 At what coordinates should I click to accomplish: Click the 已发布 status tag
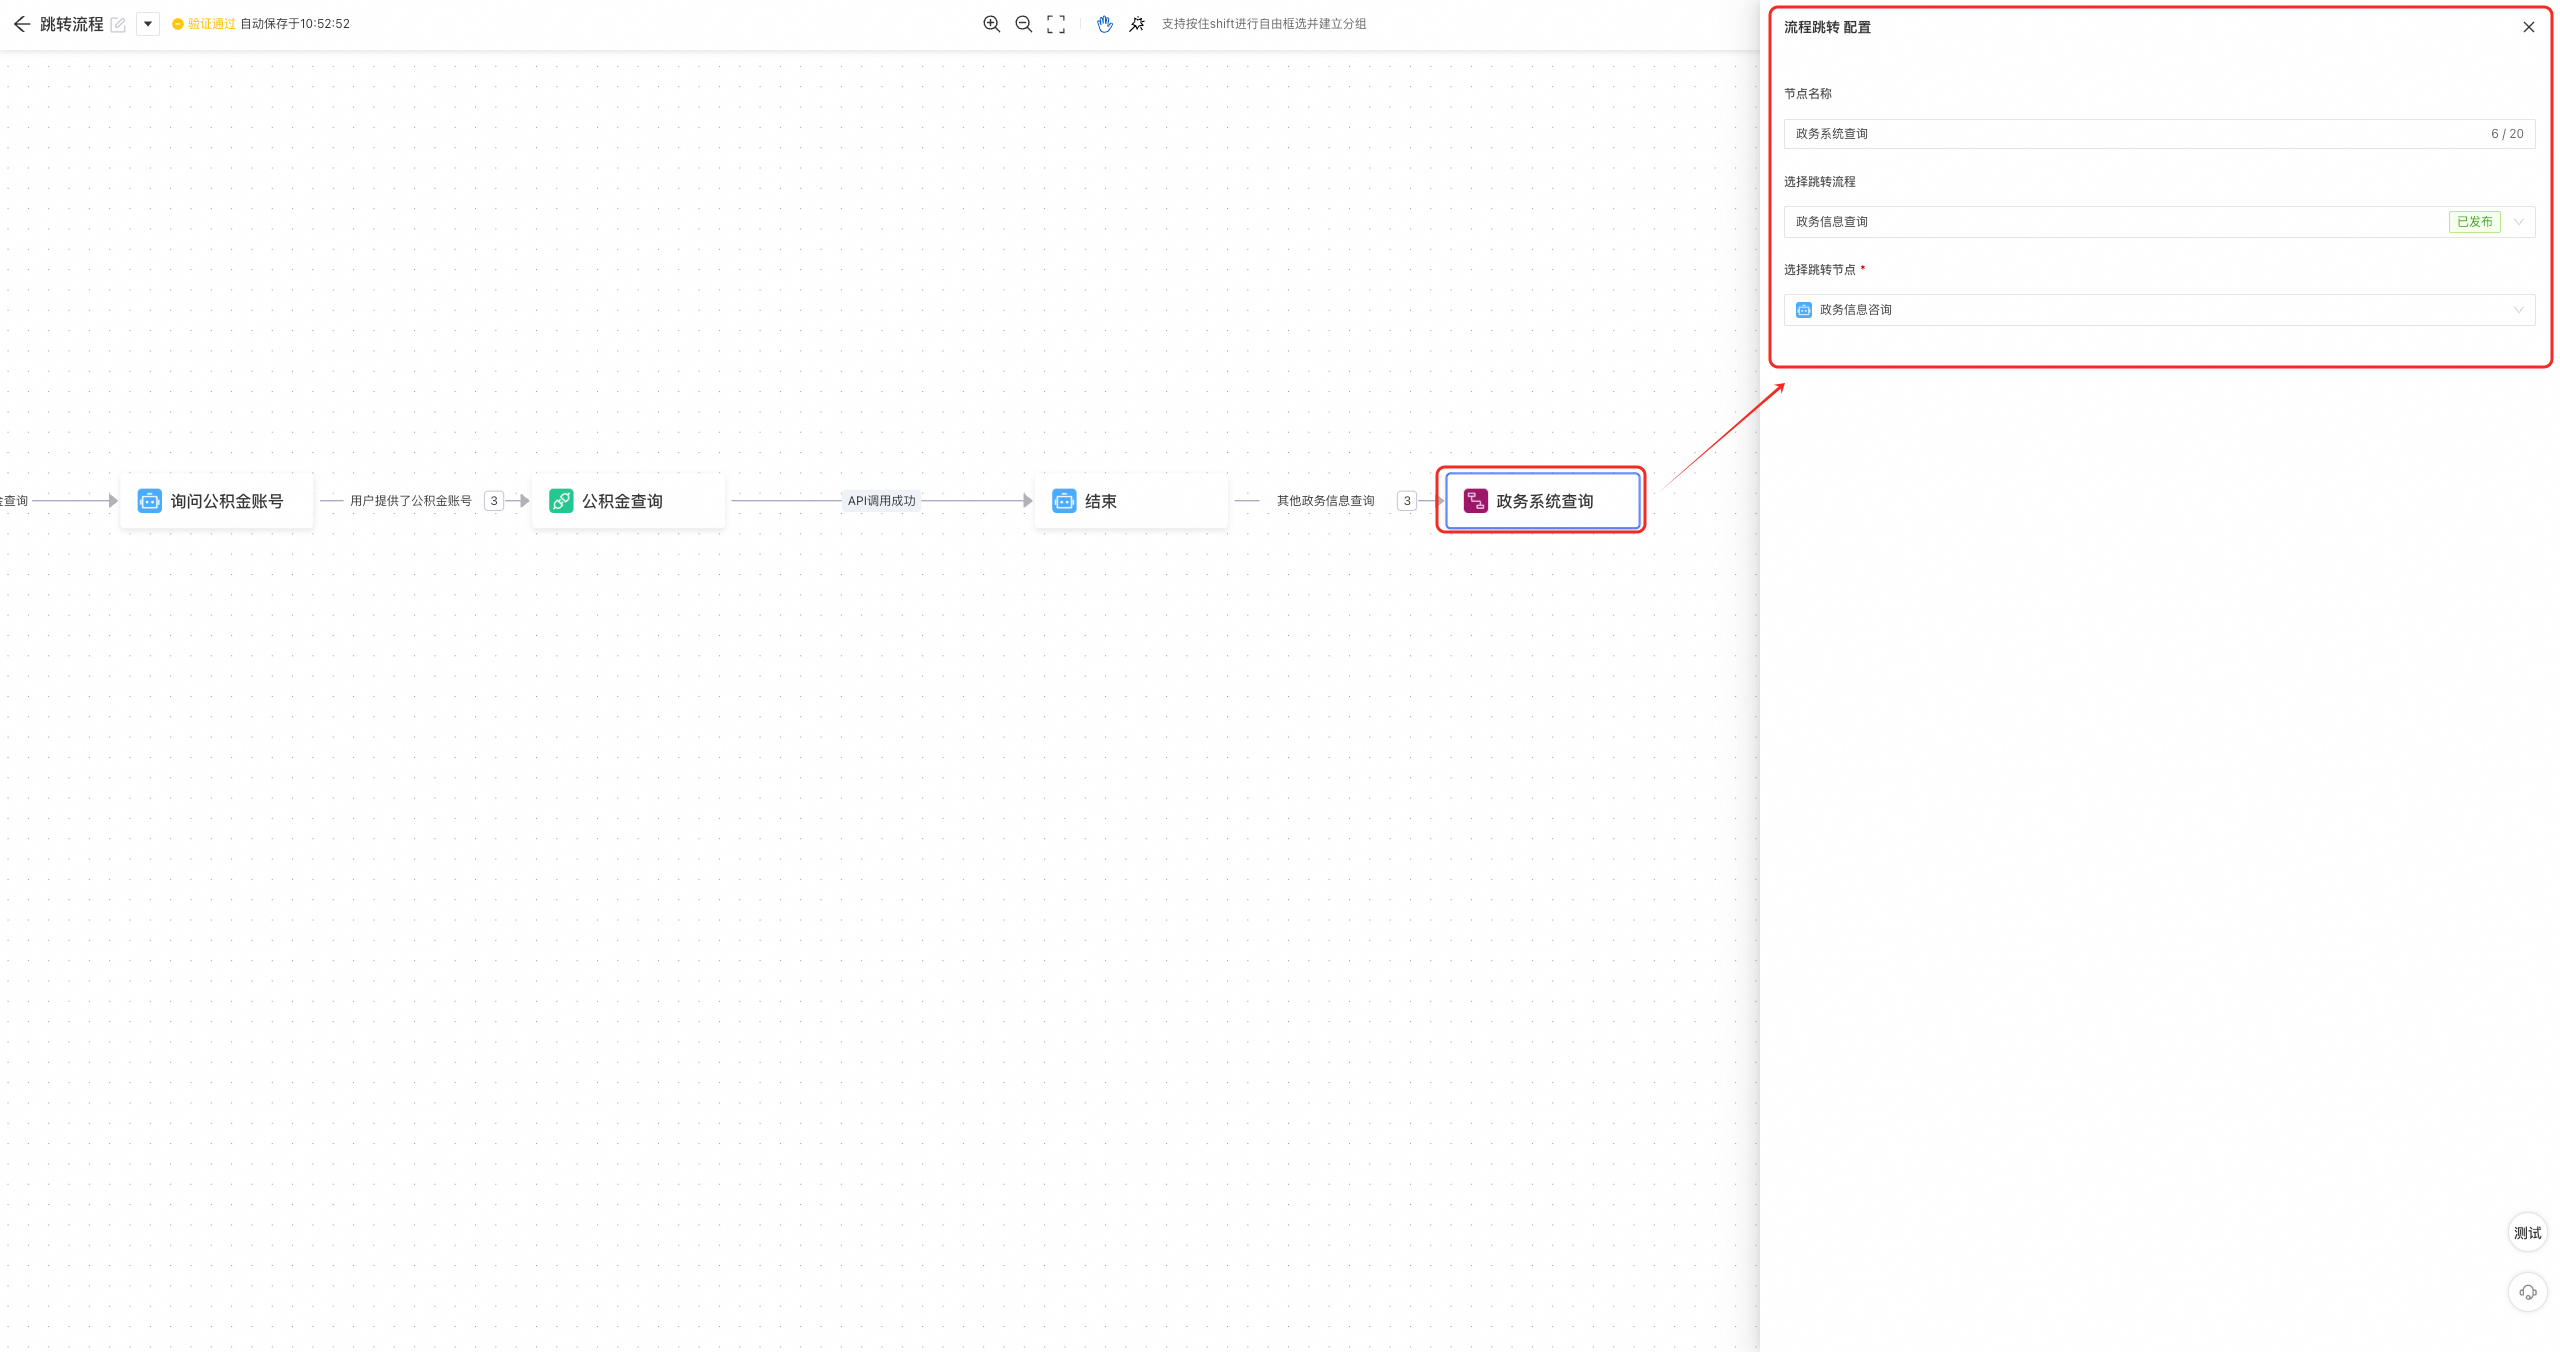tap(2475, 222)
